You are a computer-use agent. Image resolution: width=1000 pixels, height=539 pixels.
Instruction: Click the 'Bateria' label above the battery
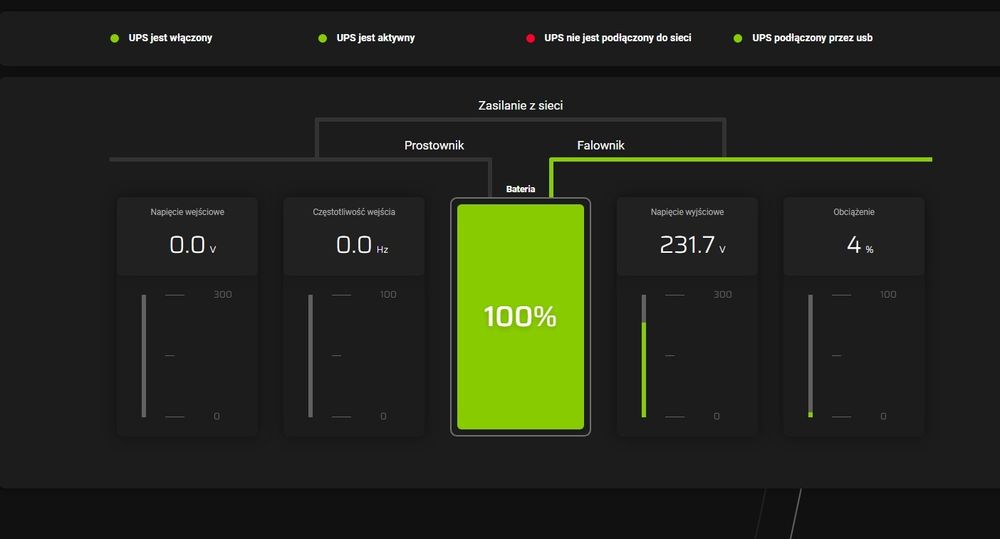(x=520, y=189)
